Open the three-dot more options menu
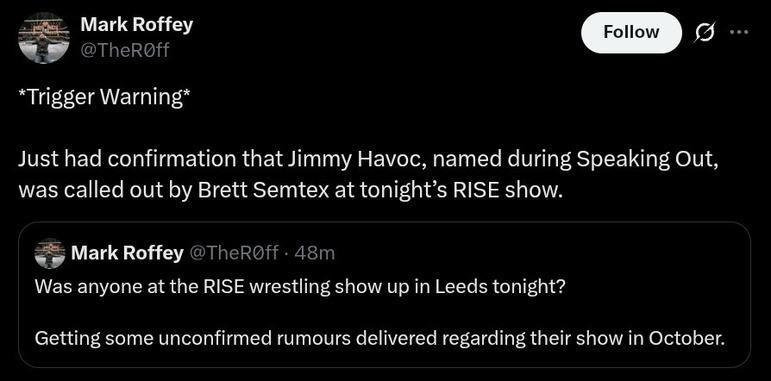The height and width of the screenshot is (381, 771). [739, 32]
